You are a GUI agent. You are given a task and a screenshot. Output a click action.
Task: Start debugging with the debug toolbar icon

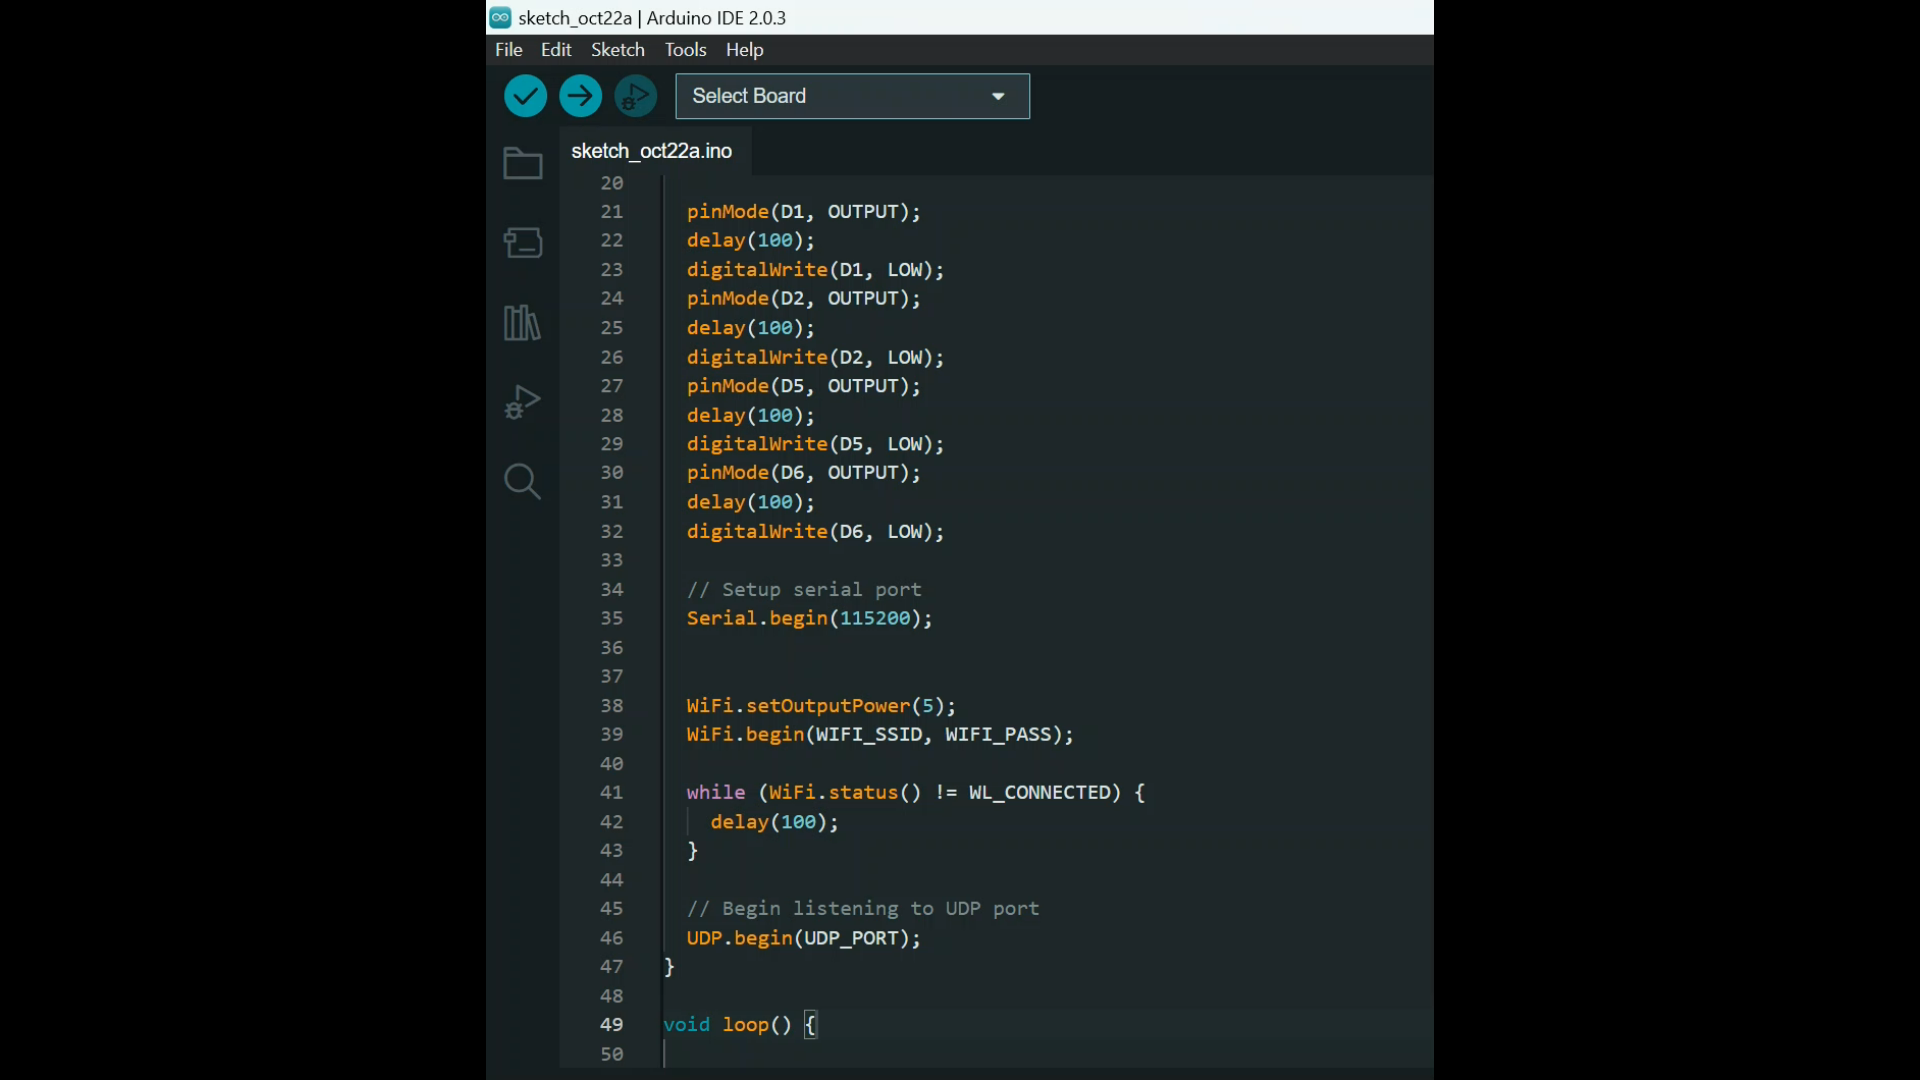pyautogui.click(x=635, y=95)
